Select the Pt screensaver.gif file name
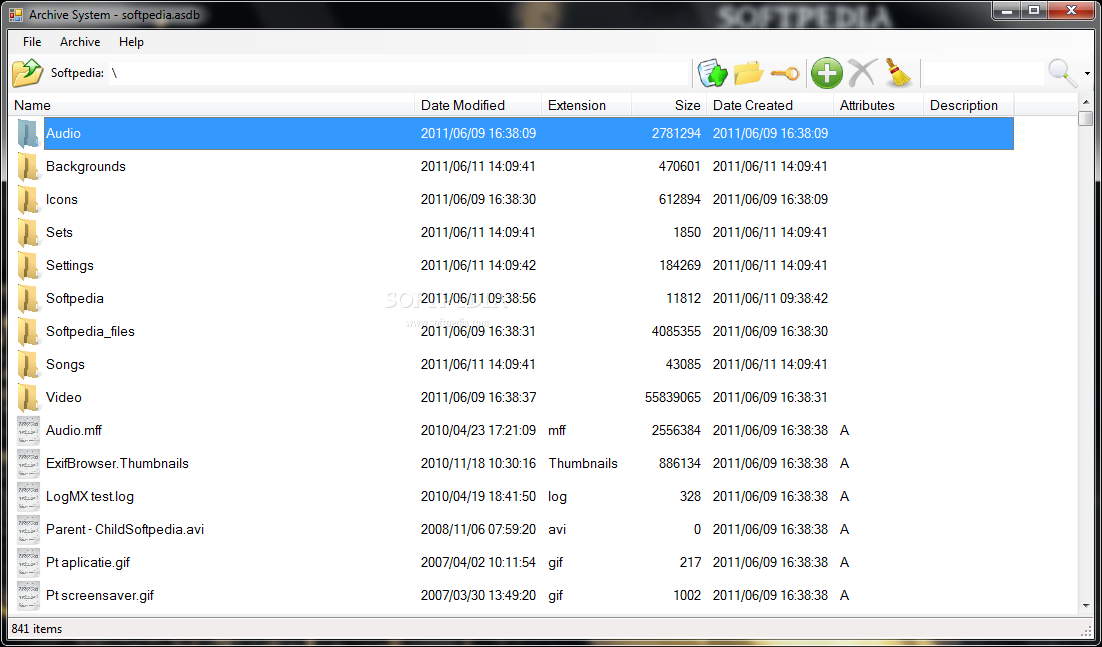The height and width of the screenshot is (647, 1102). click(100, 596)
